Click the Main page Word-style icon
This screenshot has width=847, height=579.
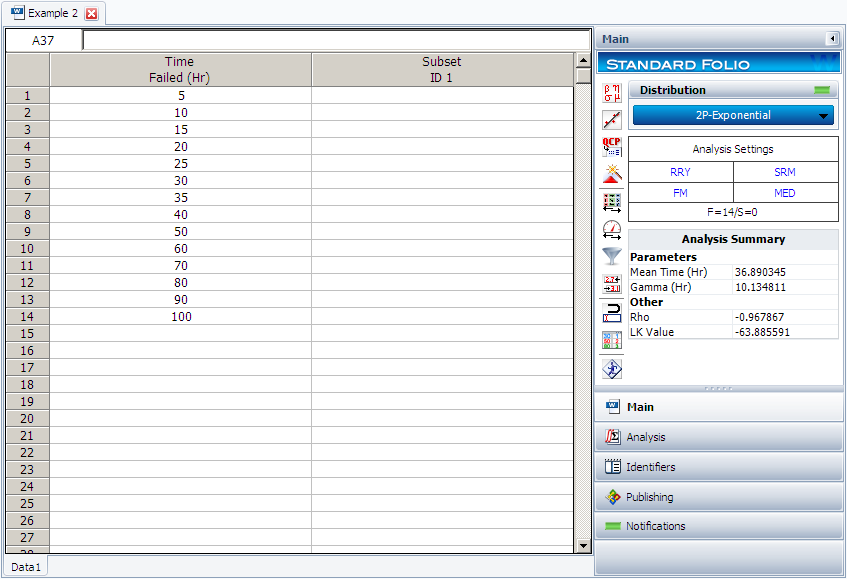(x=613, y=407)
